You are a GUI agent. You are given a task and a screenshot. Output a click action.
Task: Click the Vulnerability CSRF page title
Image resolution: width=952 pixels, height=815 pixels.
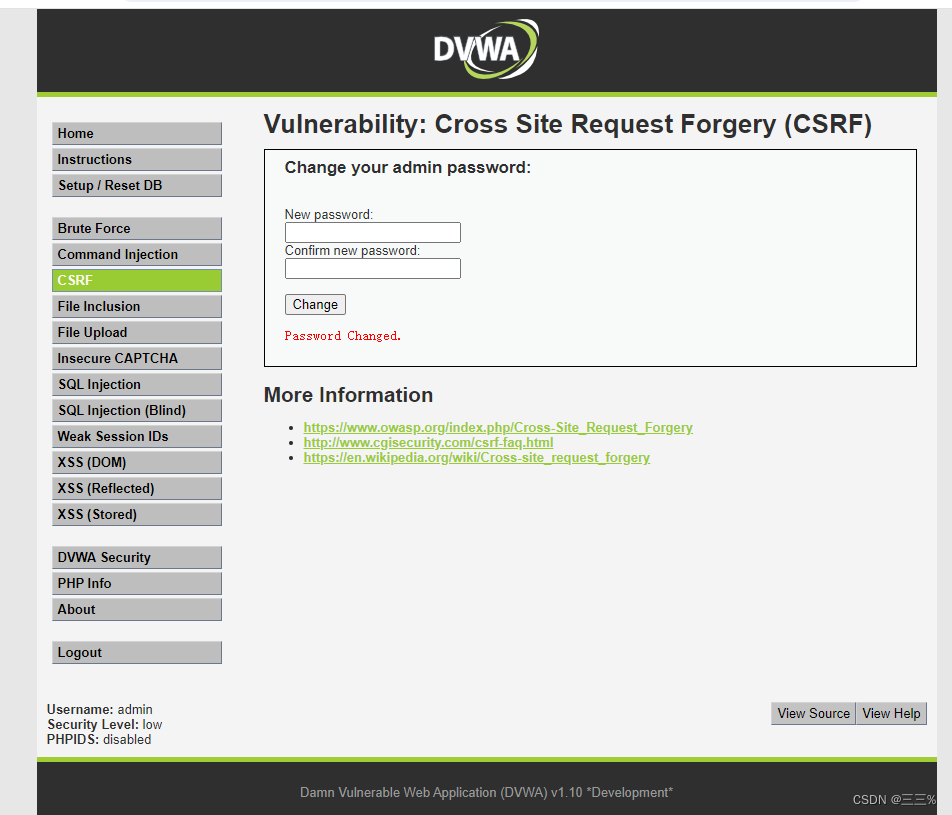click(x=568, y=124)
